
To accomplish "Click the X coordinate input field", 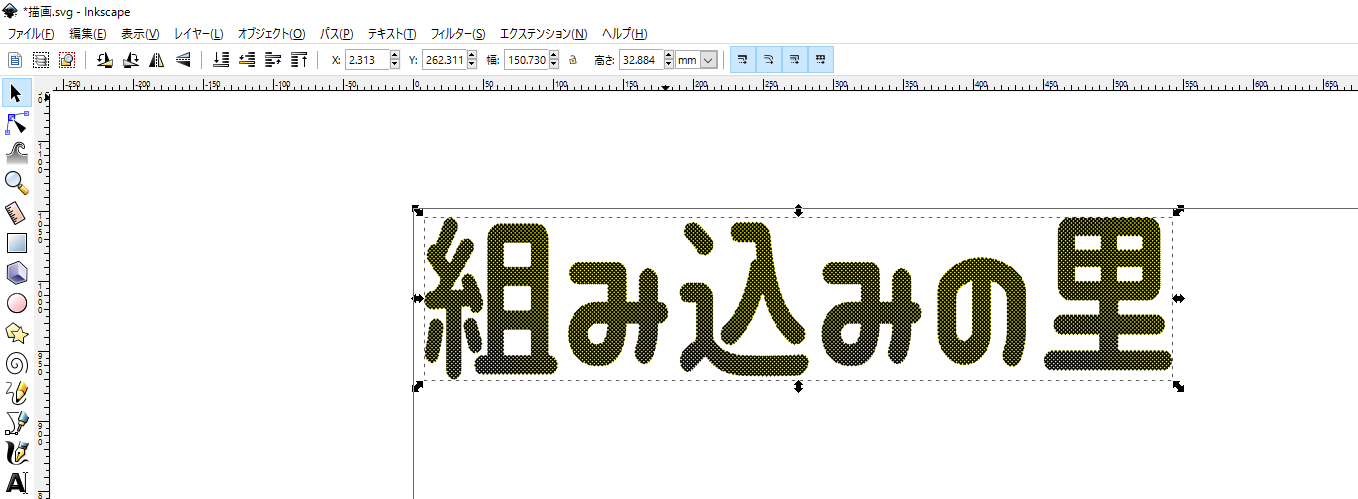I will click(367, 60).
